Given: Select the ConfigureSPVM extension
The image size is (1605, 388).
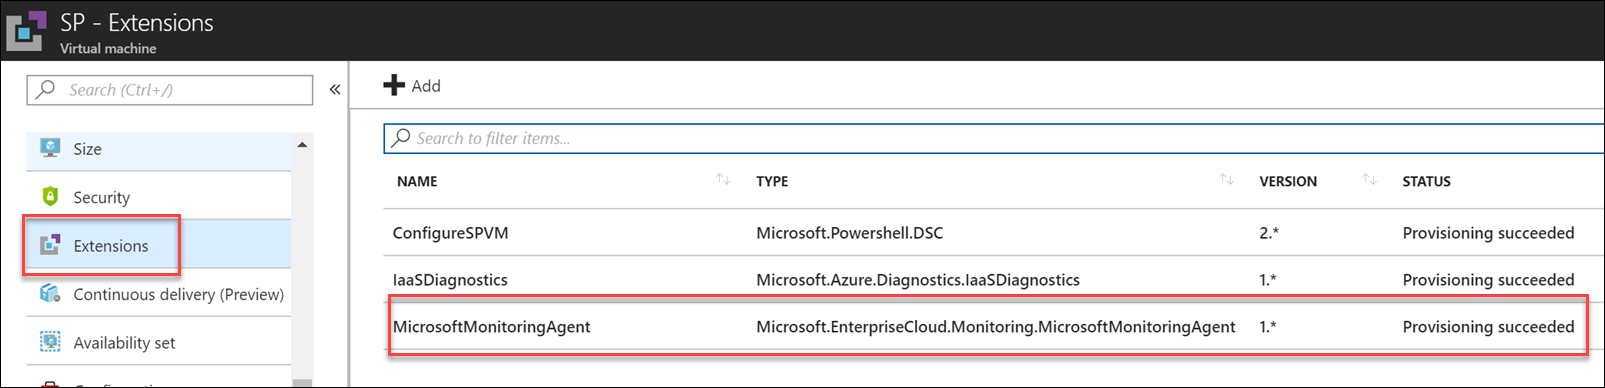Looking at the screenshot, I should click(451, 233).
